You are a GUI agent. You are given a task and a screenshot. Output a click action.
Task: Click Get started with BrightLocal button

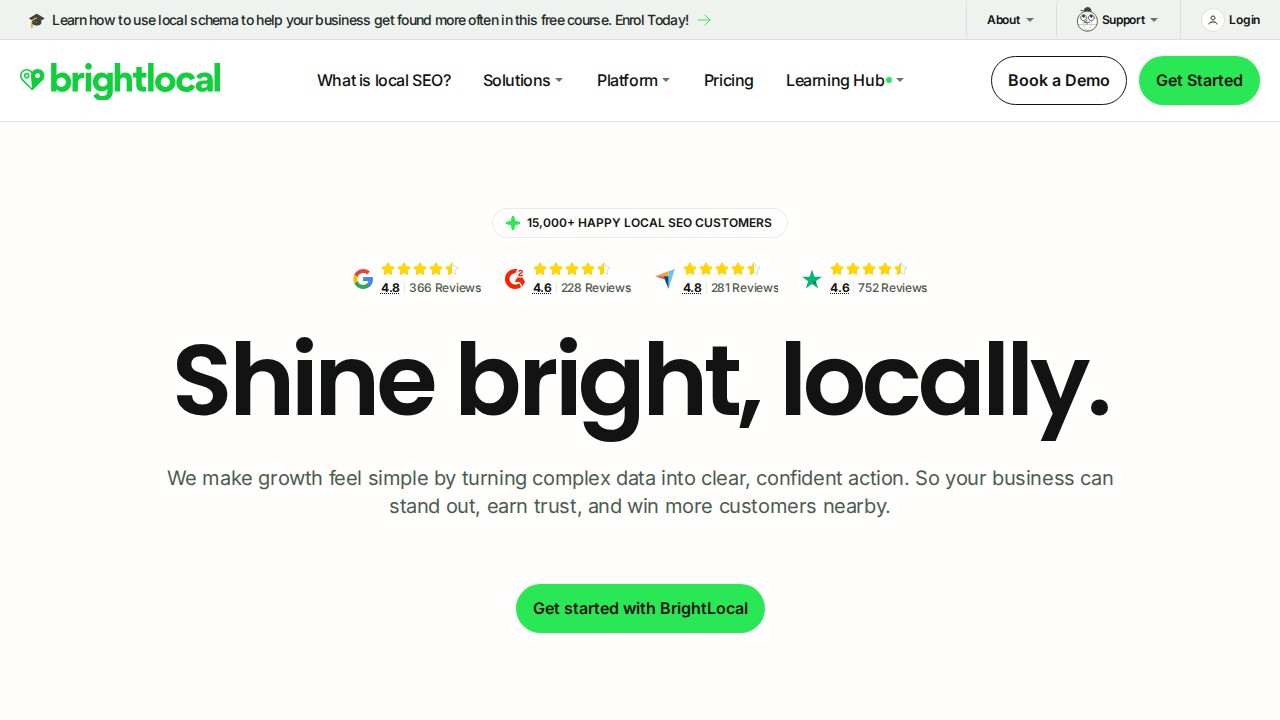click(x=640, y=608)
